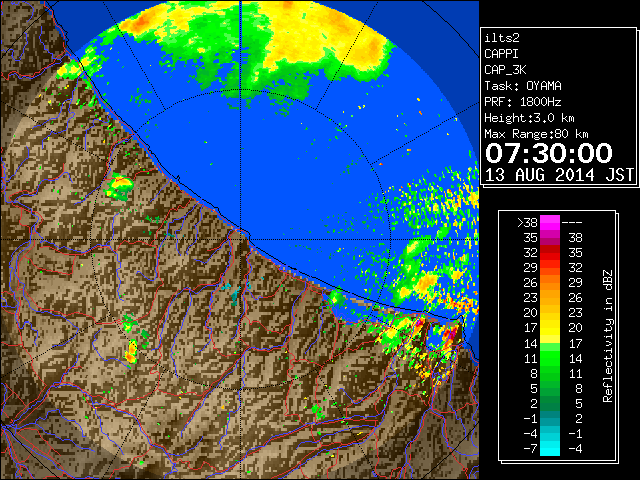
Task: Click the 'Task: OYAMA' line
Action: (523, 86)
